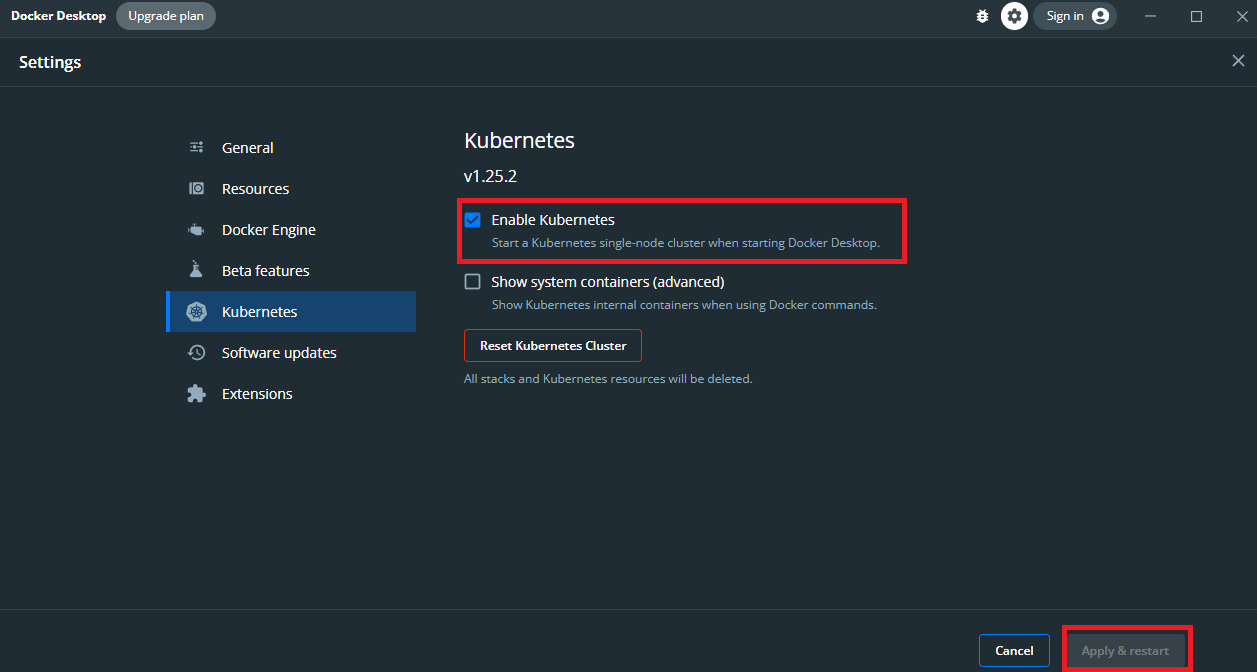
Task: Click the Kubernetes helm wheel icon
Action: (197, 312)
